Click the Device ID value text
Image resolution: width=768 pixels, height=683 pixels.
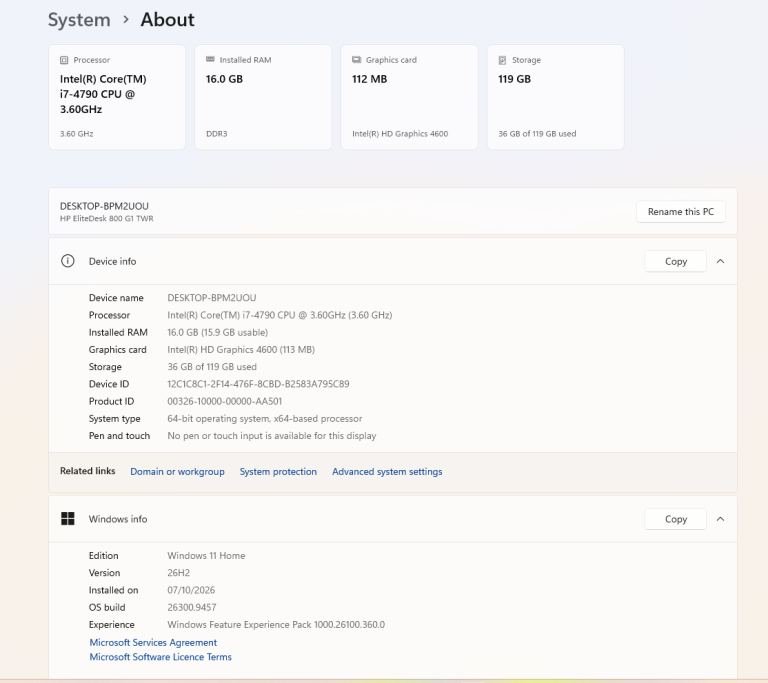[258, 384]
